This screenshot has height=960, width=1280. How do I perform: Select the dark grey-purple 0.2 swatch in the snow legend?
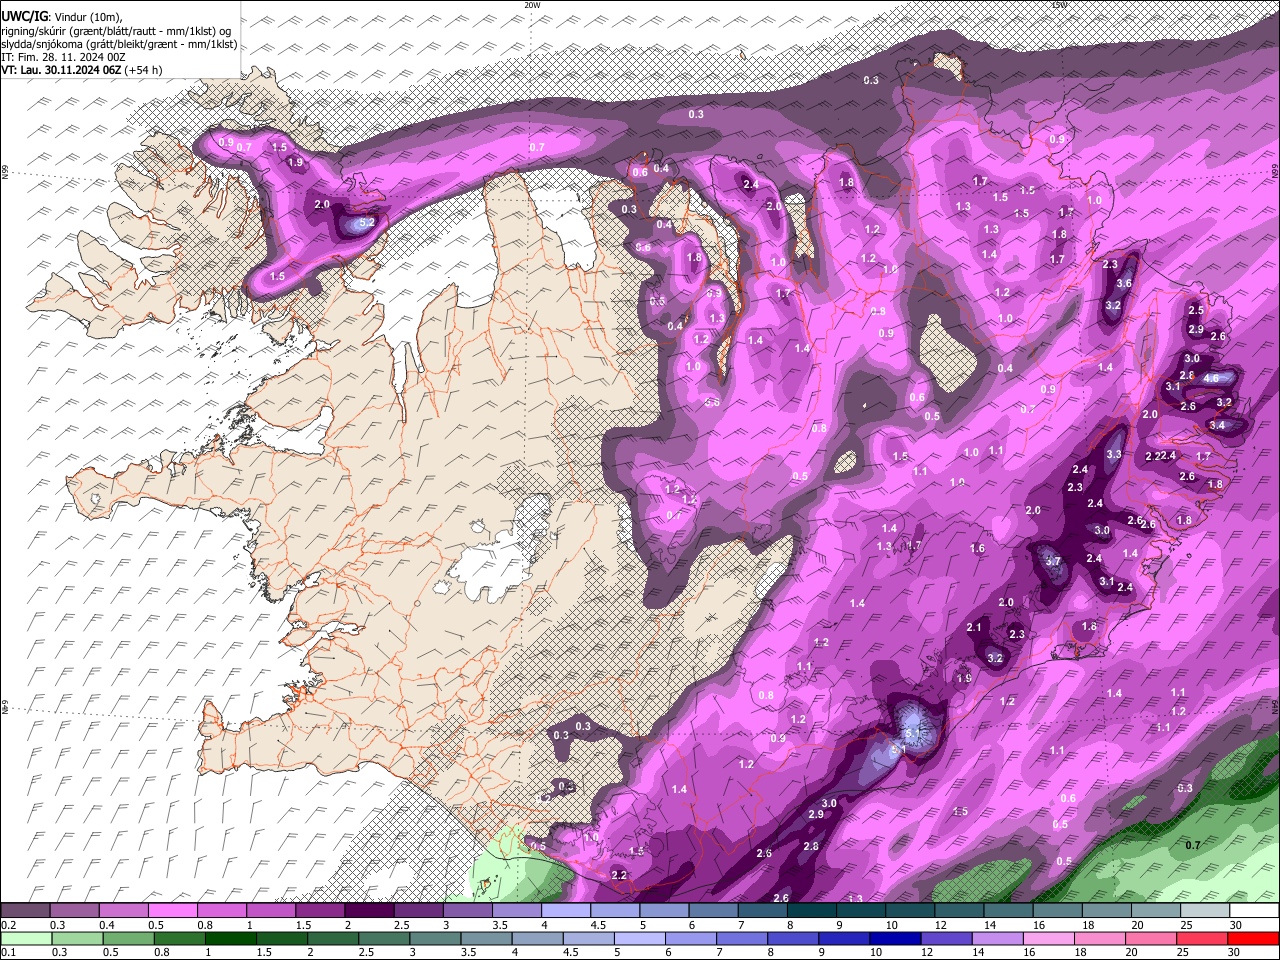click(25, 911)
